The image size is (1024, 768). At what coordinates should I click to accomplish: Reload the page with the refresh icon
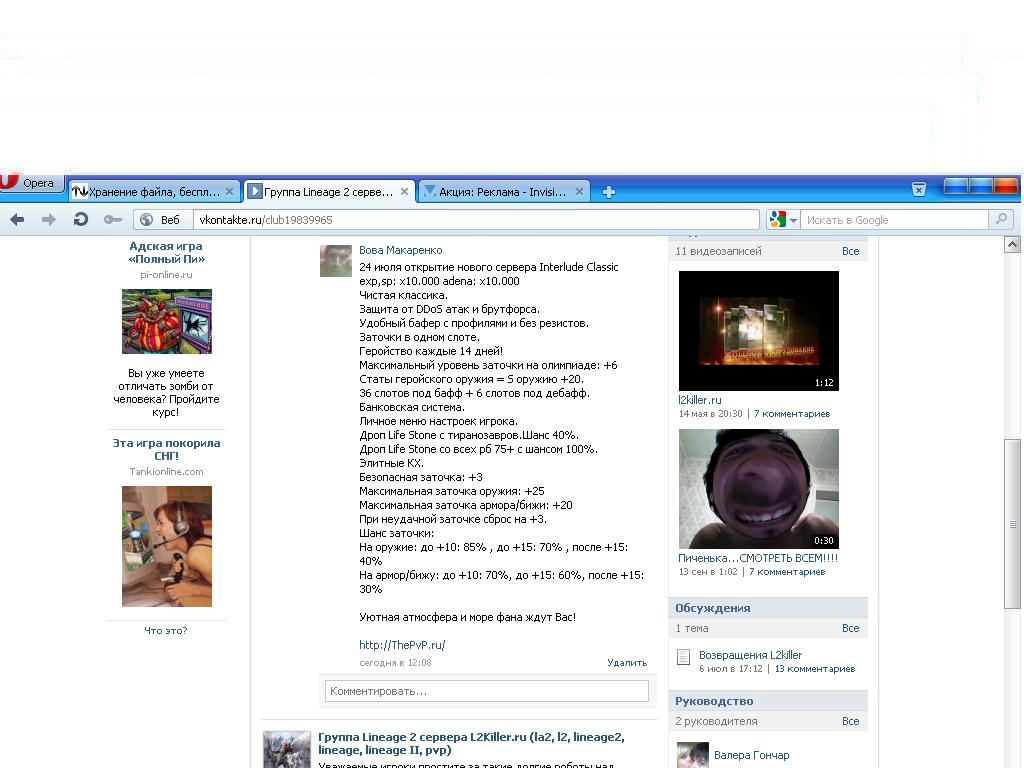(80, 219)
